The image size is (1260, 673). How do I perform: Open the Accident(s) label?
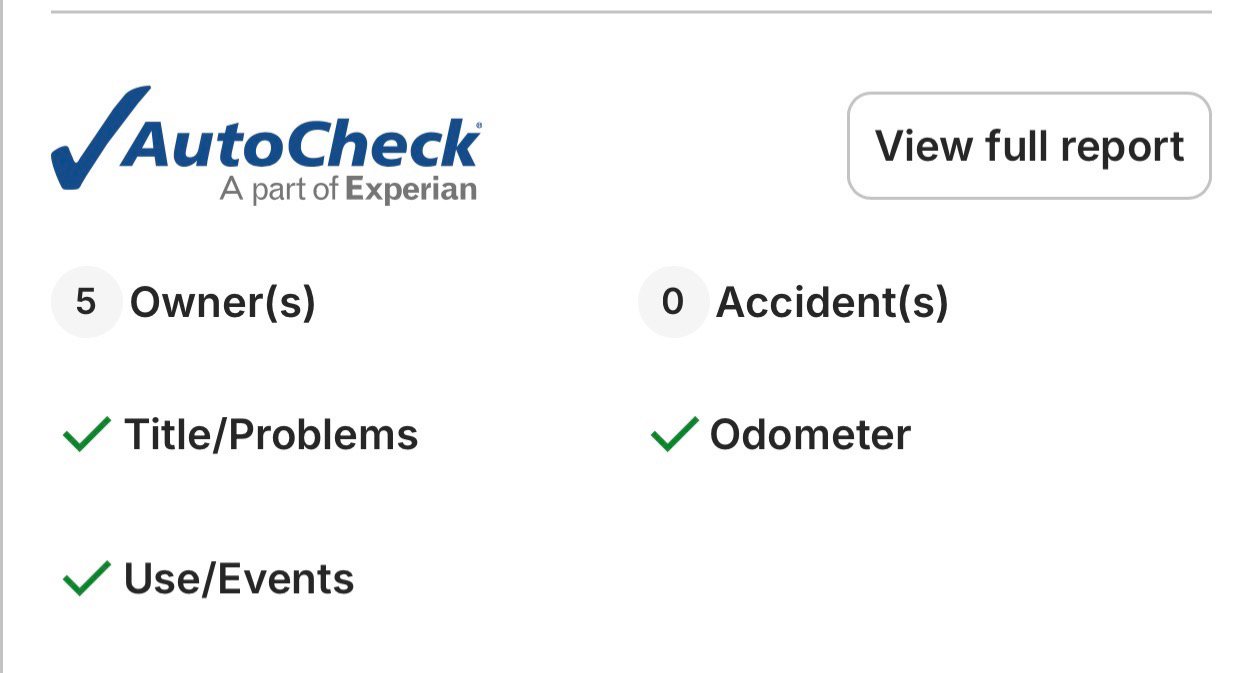pos(832,302)
